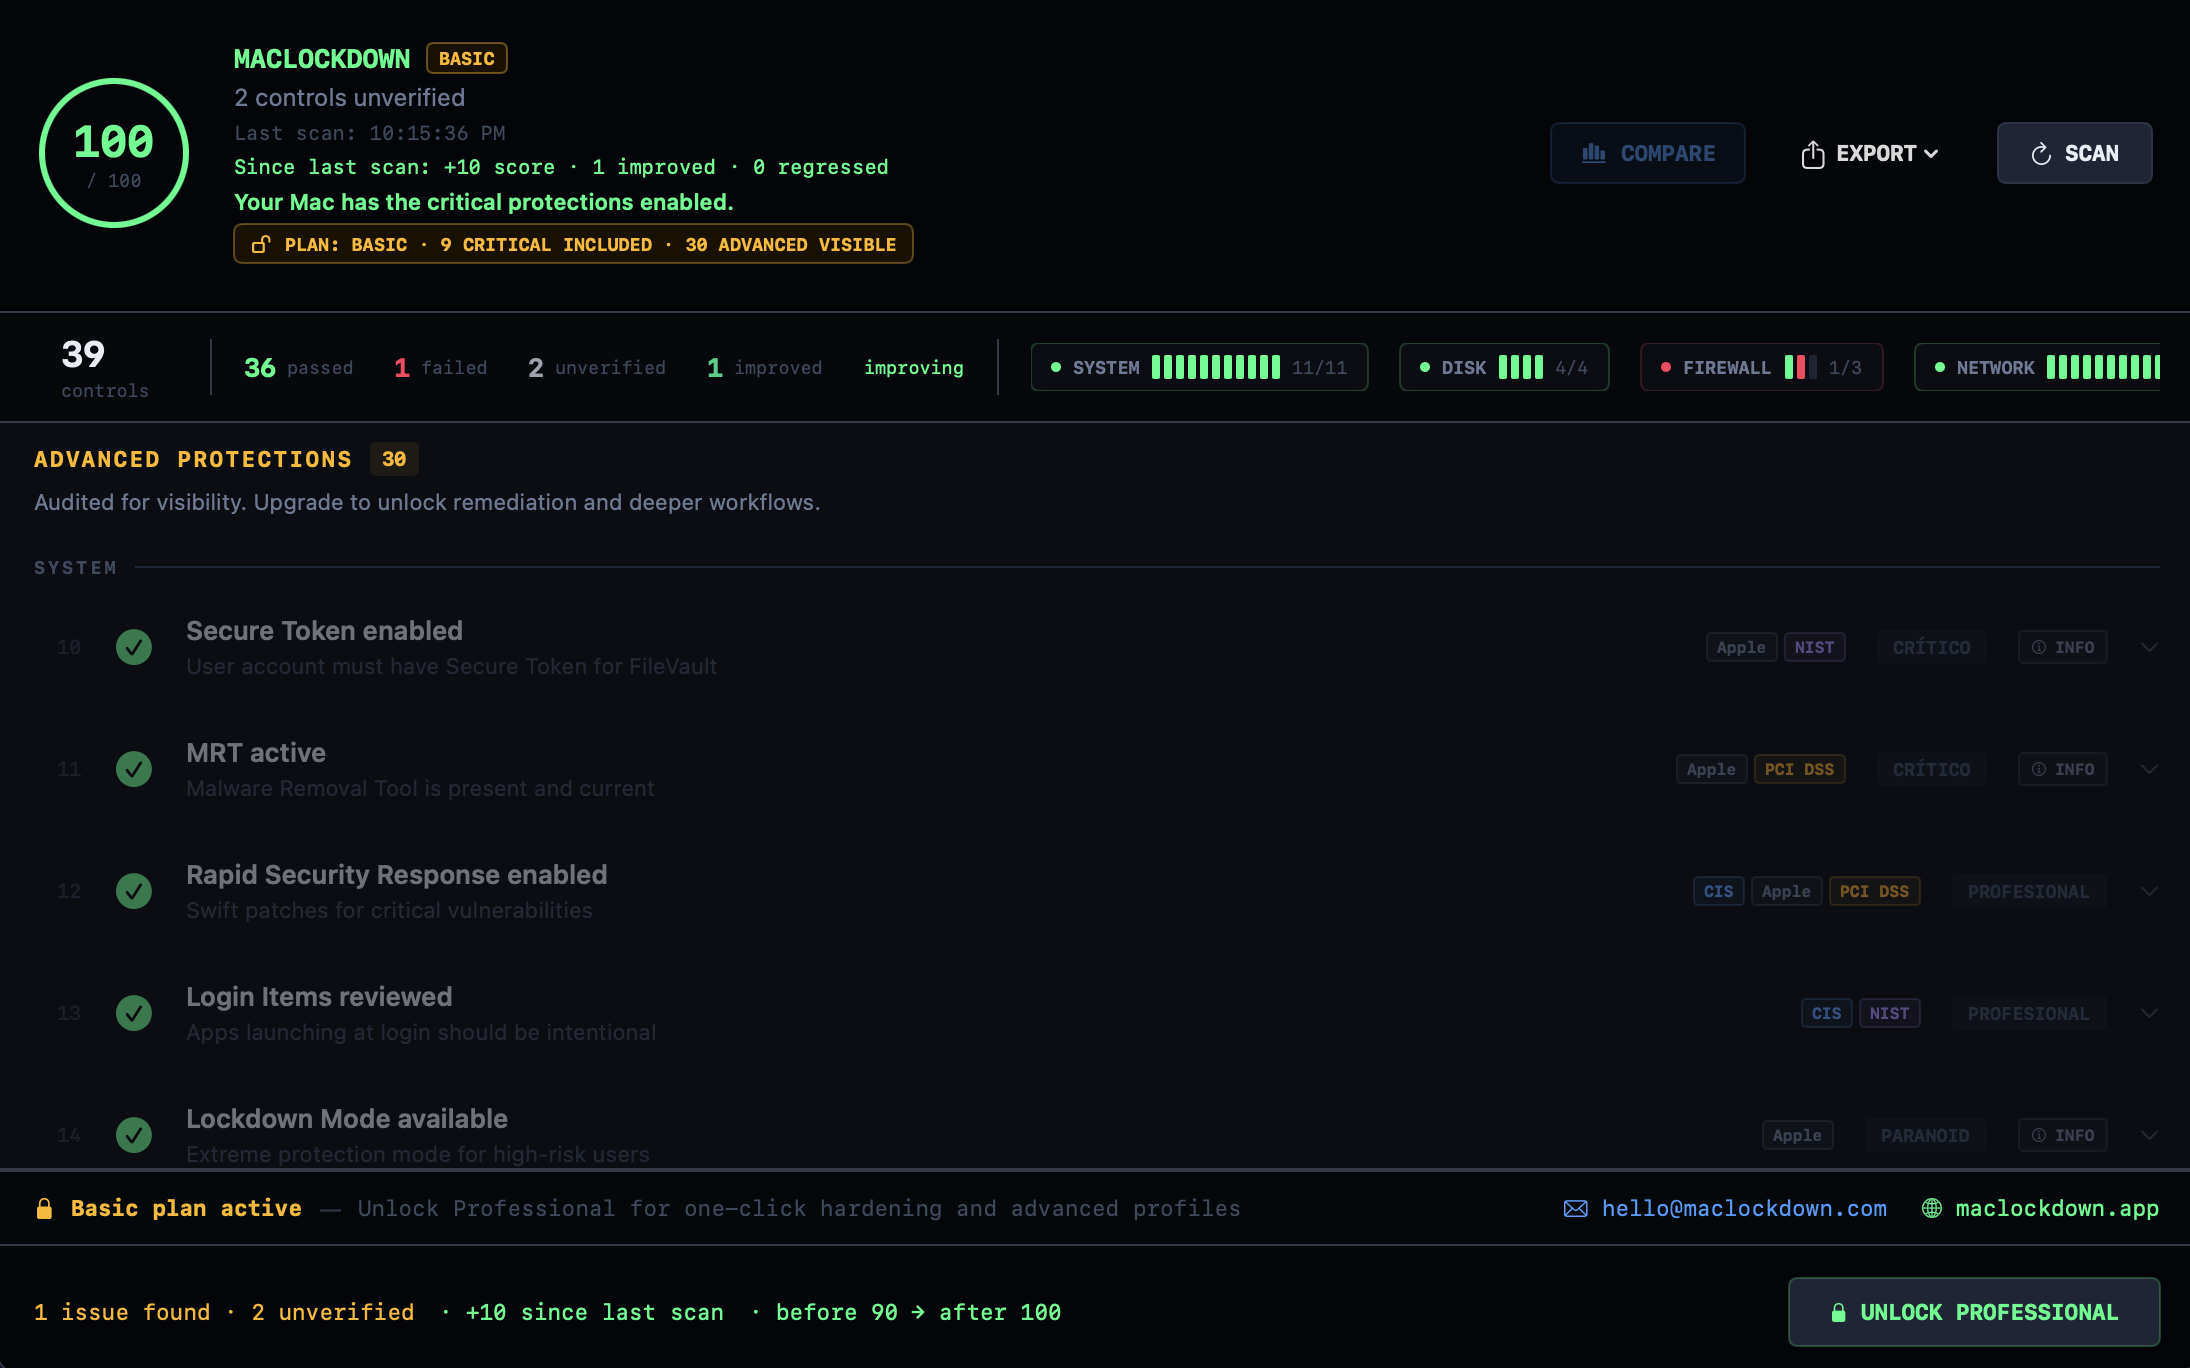Click the plan Basic critical included banner
The image size is (2190, 1368).
573,244
